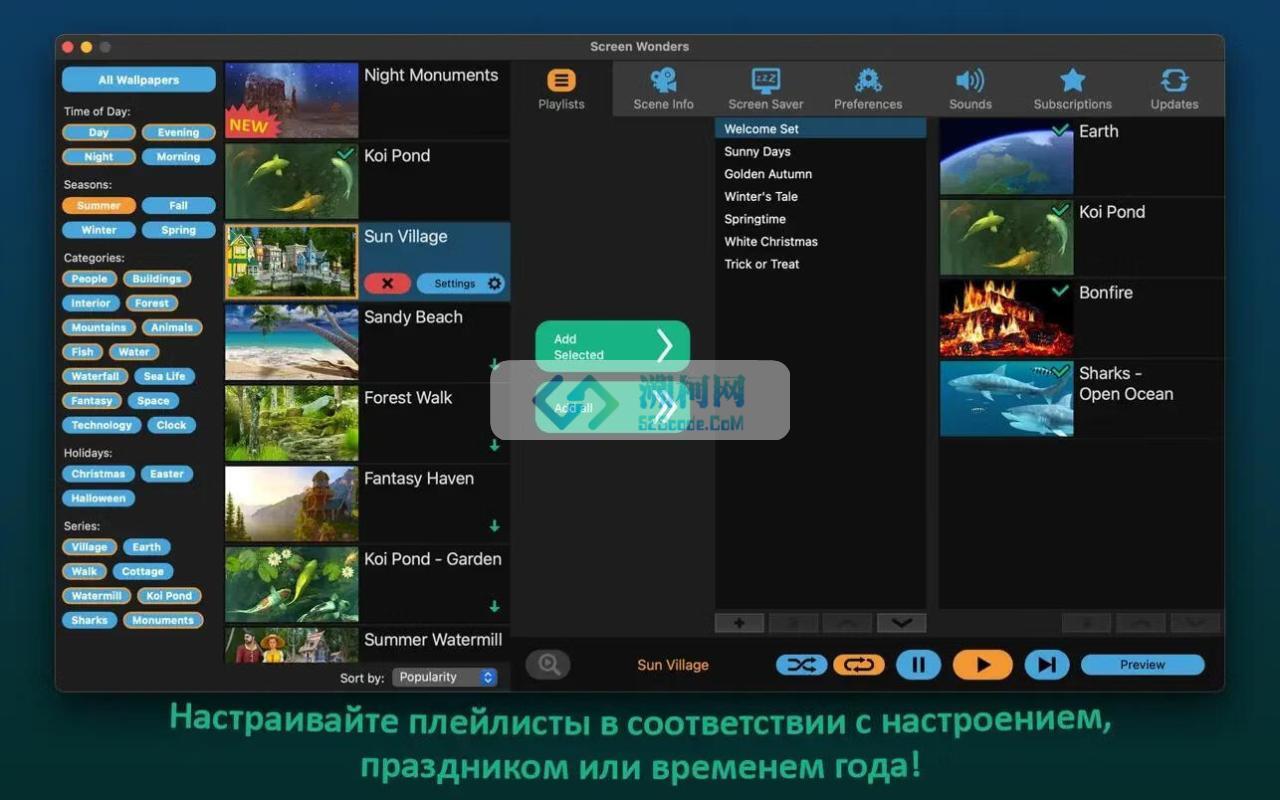Open the Updates tab
The image size is (1280, 800).
tap(1174, 89)
